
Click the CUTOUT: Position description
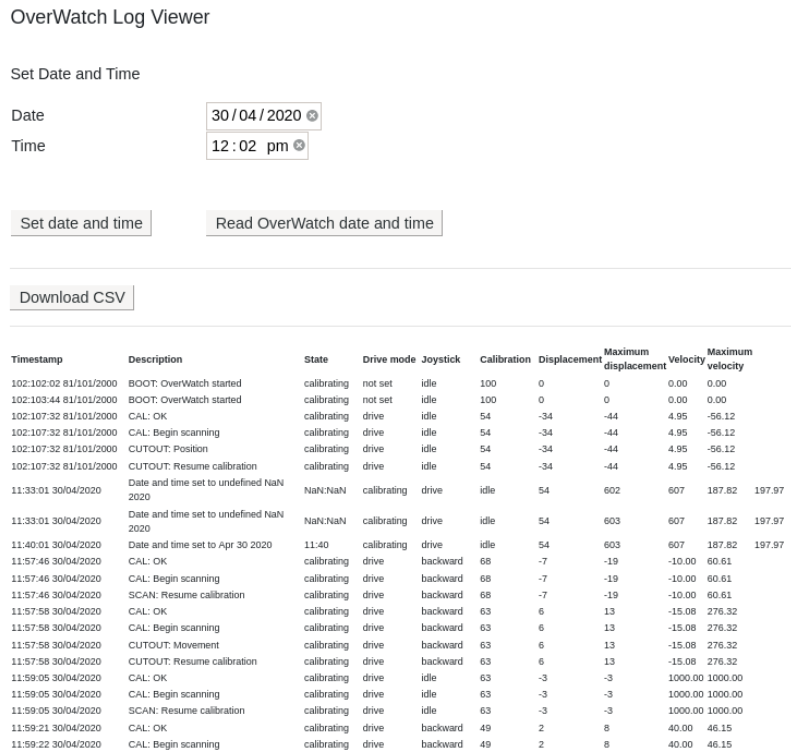168,448
